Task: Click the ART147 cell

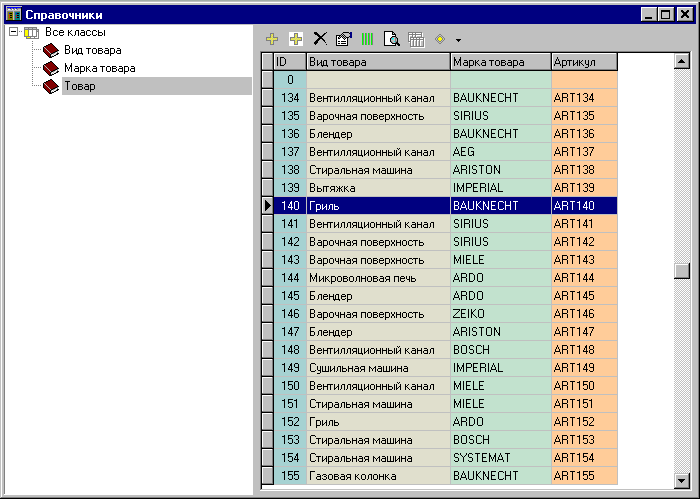Action: [584, 332]
